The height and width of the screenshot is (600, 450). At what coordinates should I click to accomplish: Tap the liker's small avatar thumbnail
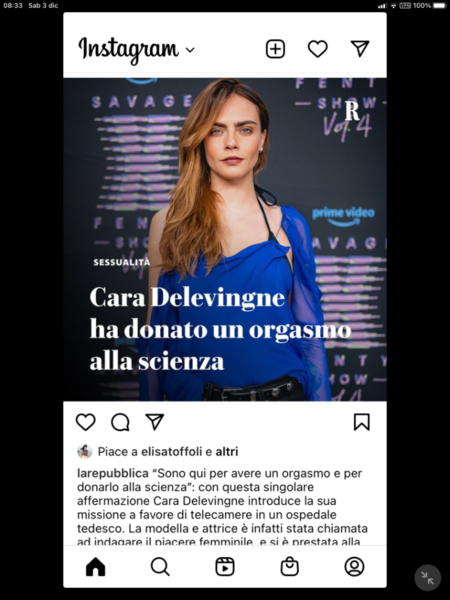click(85, 452)
